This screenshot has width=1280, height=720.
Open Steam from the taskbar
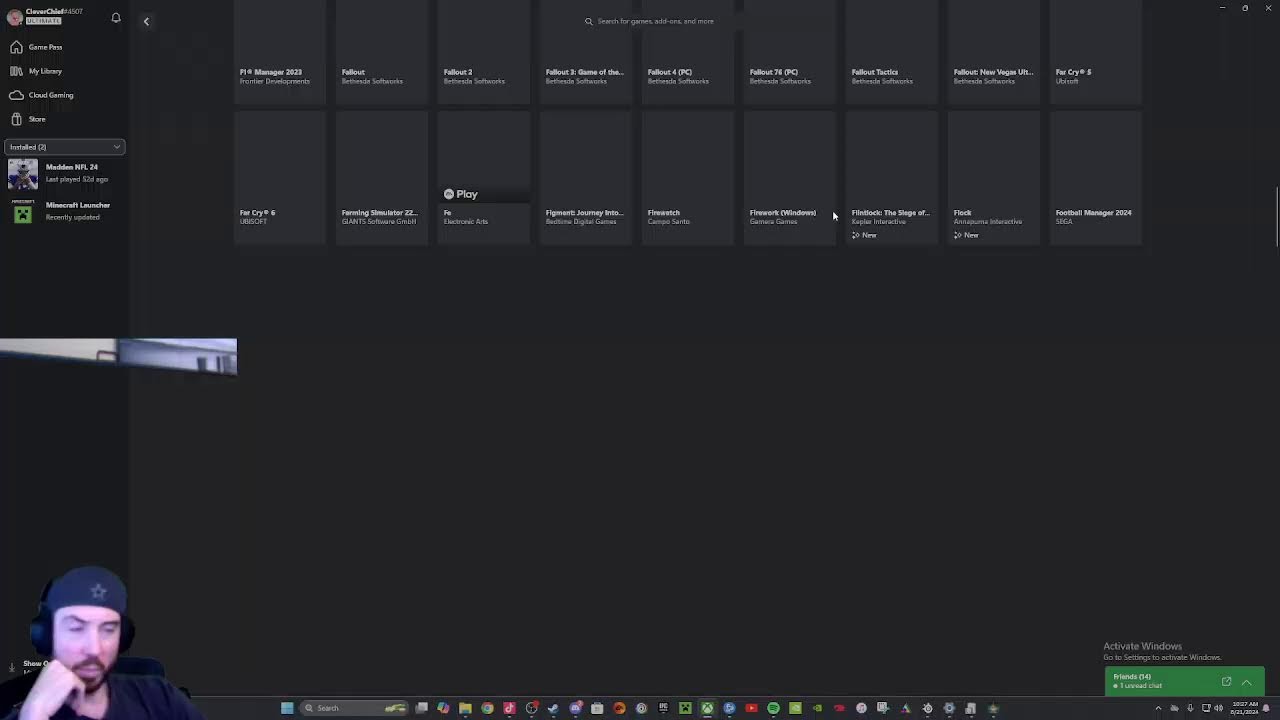click(x=553, y=708)
